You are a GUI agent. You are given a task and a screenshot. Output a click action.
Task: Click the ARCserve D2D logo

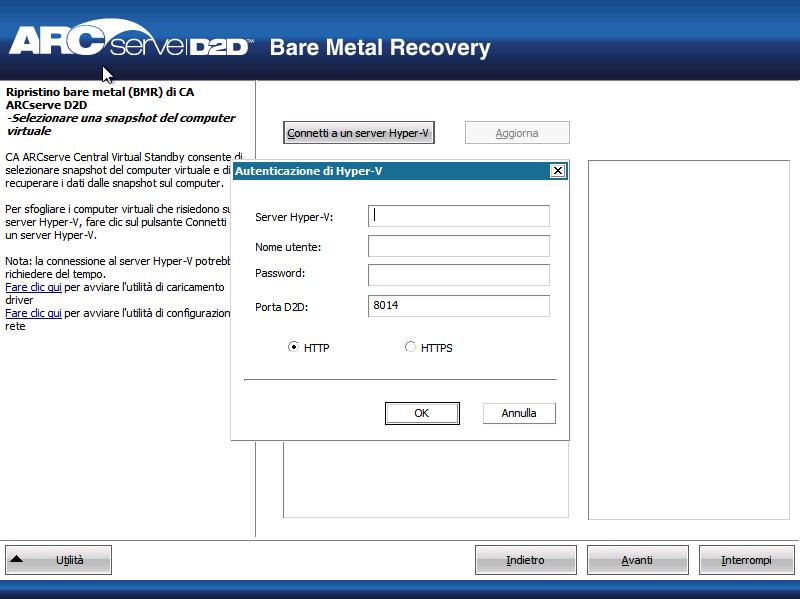pos(131,40)
